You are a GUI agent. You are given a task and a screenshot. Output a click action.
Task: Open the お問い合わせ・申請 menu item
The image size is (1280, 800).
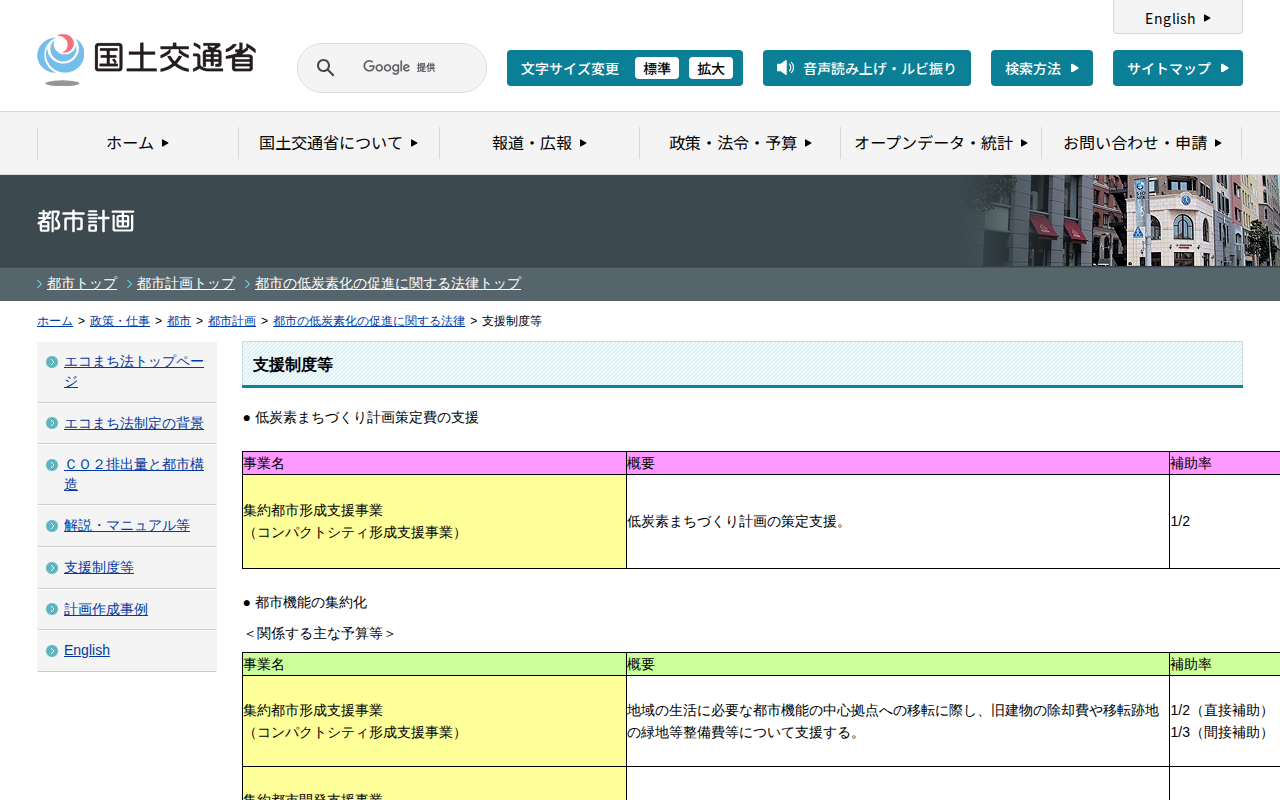pyautogui.click(x=1142, y=143)
